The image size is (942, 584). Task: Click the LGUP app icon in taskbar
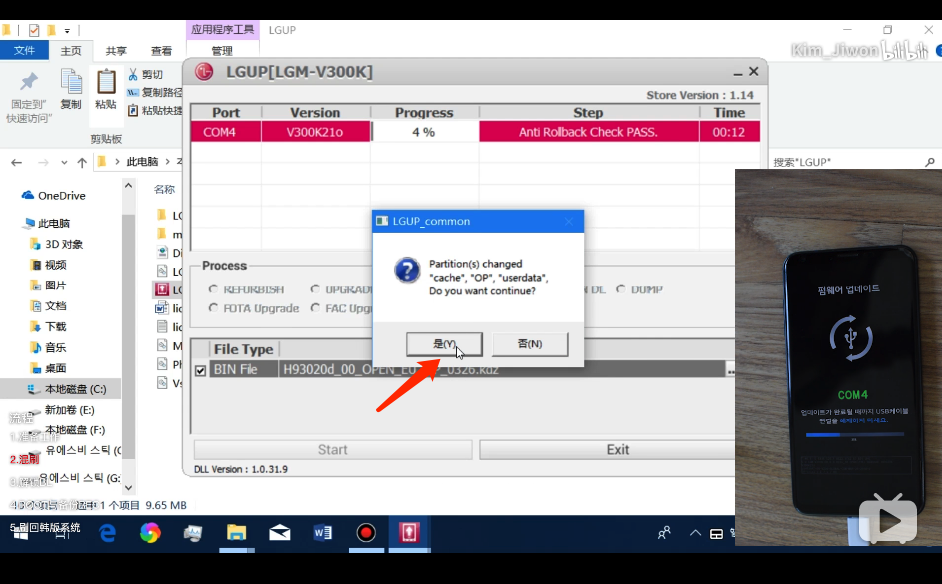point(409,533)
